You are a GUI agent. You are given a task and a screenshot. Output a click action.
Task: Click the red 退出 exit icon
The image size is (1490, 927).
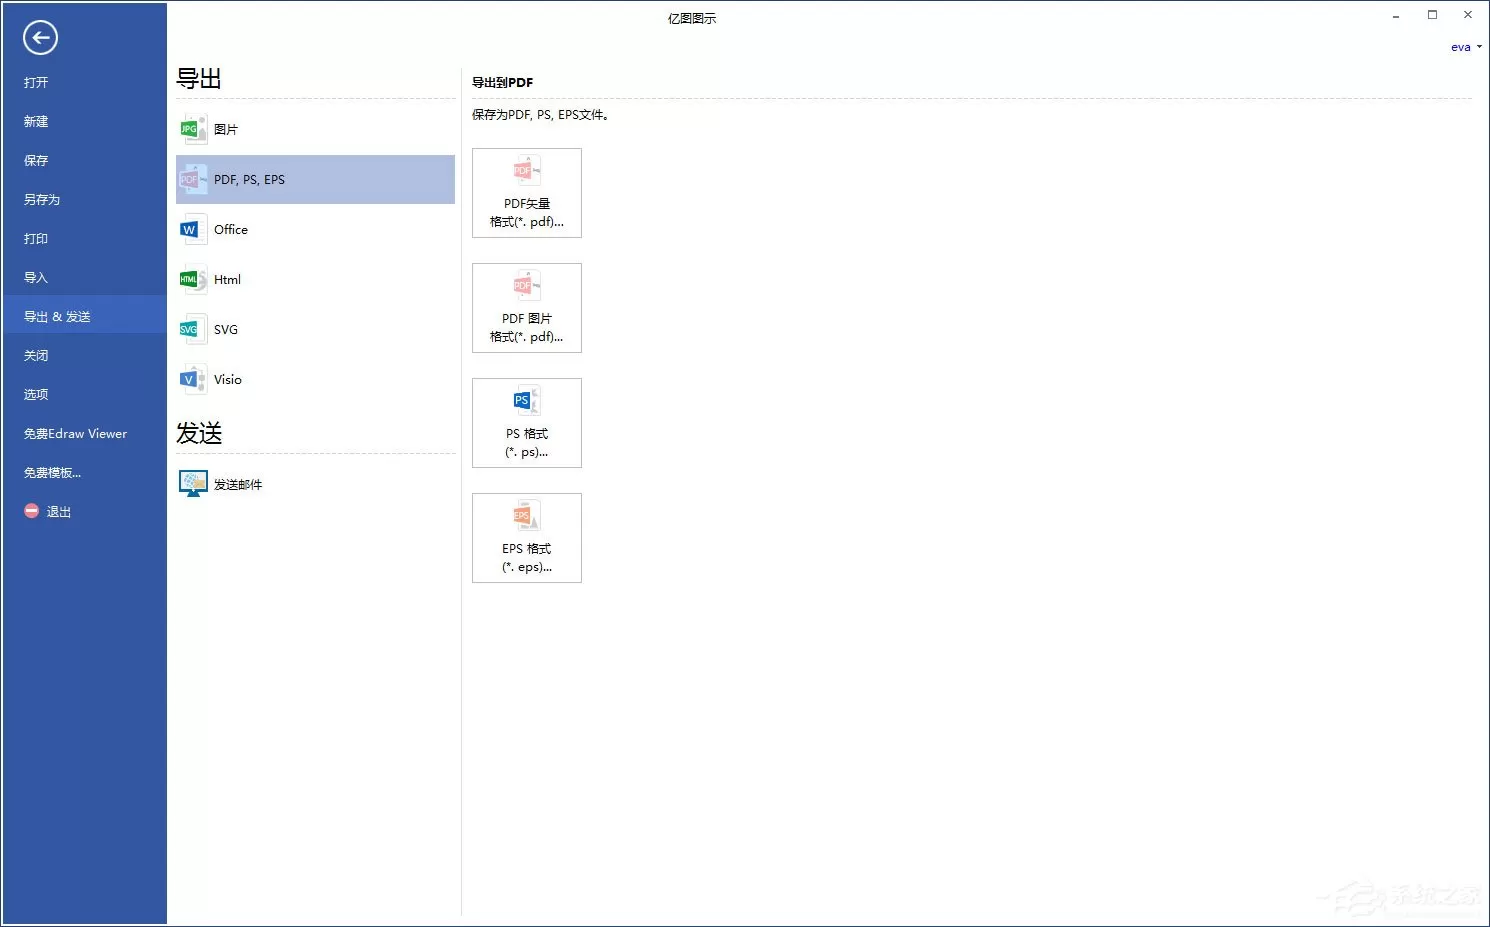(x=31, y=511)
